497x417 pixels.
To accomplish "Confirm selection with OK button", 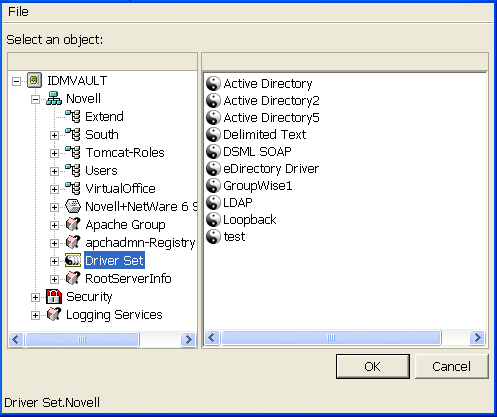I will click(x=373, y=366).
